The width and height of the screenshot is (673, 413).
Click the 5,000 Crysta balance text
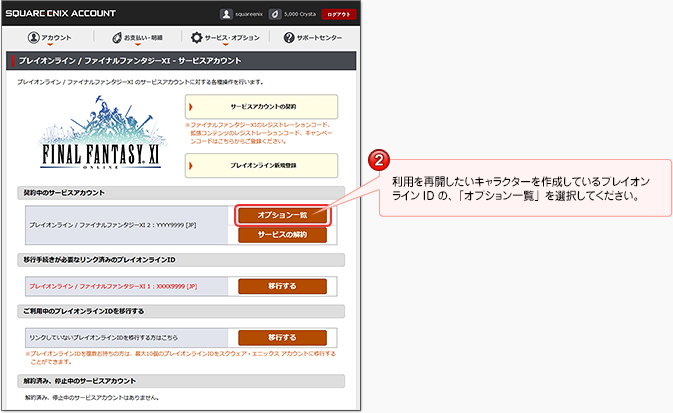click(x=300, y=14)
